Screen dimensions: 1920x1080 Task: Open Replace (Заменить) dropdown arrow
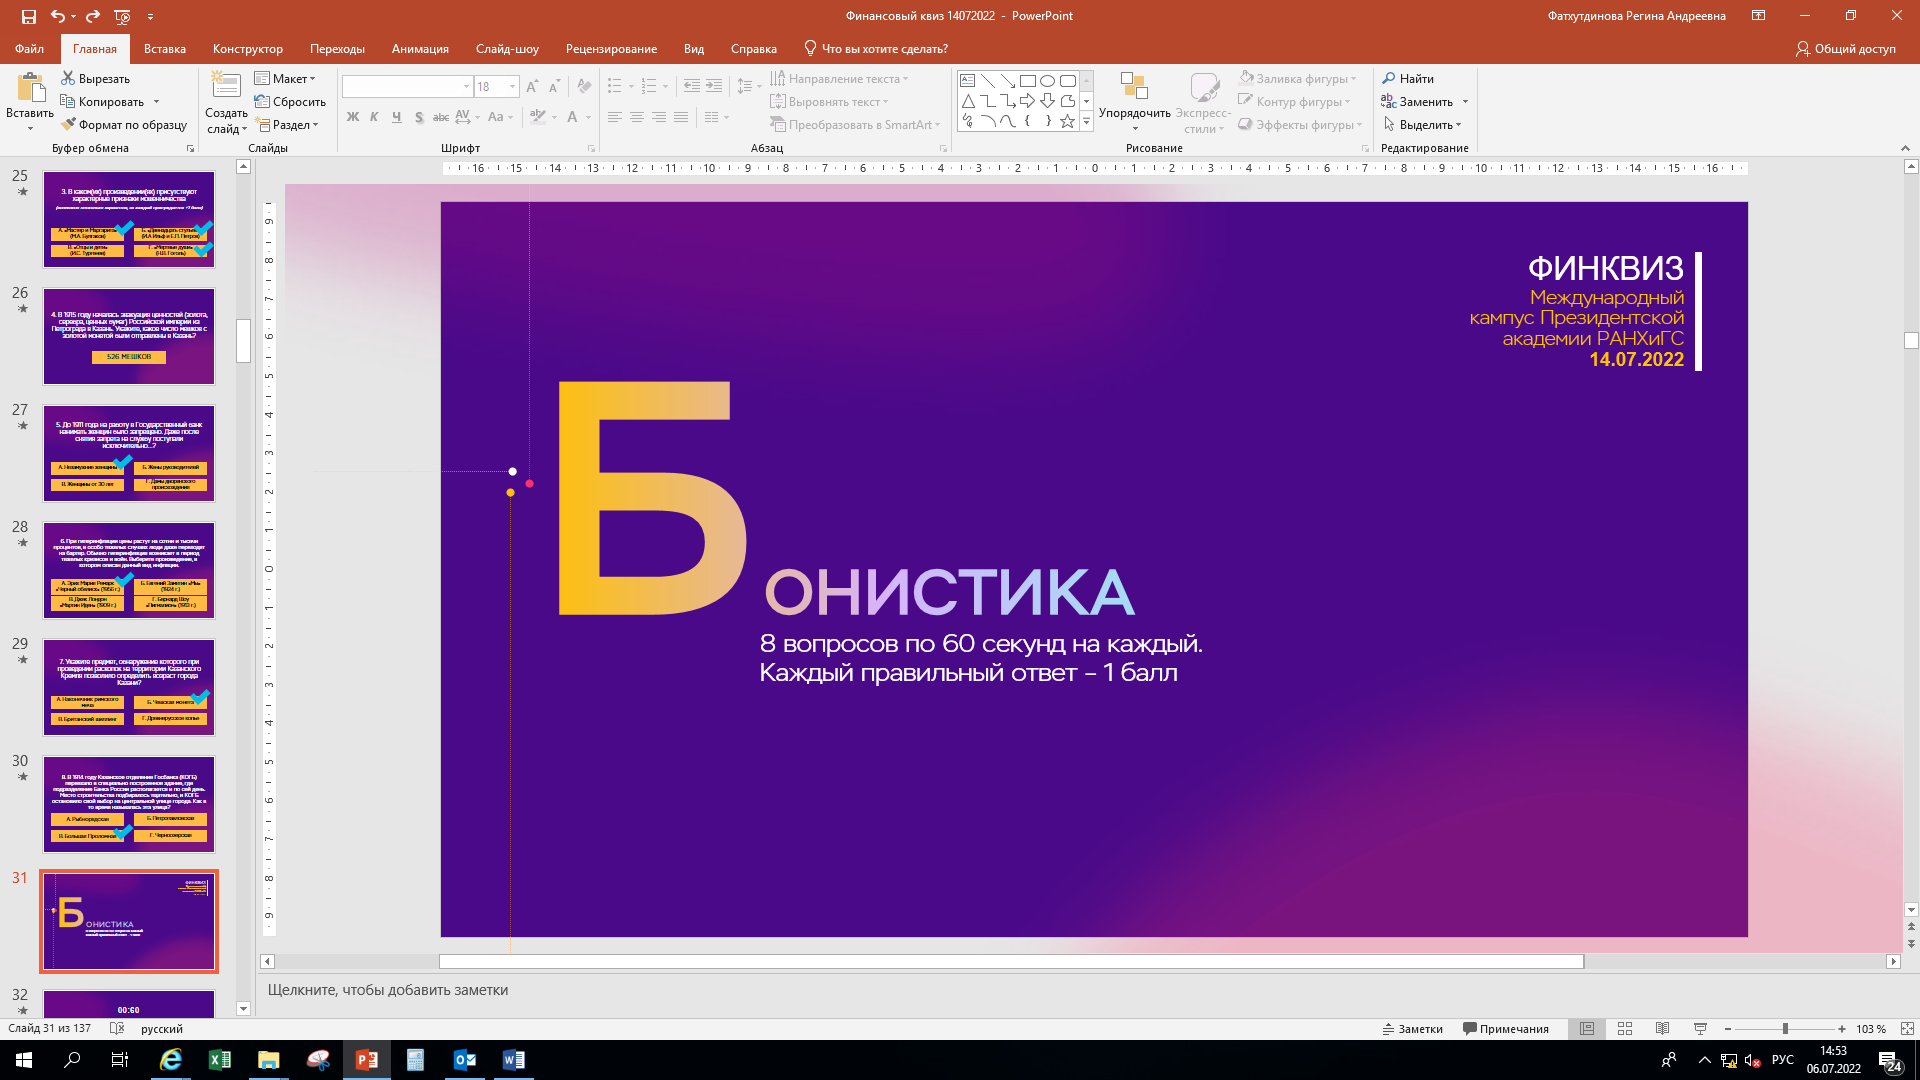tap(1465, 102)
